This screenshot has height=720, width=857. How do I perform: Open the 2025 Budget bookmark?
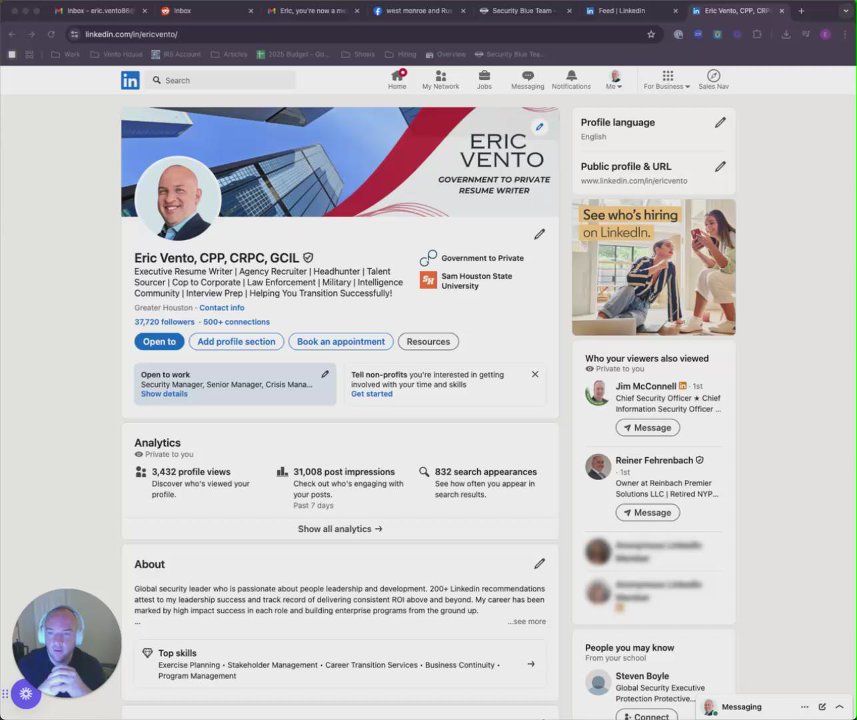point(292,55)
